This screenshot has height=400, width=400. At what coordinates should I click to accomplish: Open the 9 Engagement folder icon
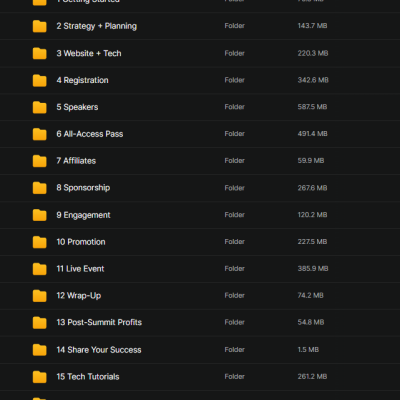click(39, 215)
